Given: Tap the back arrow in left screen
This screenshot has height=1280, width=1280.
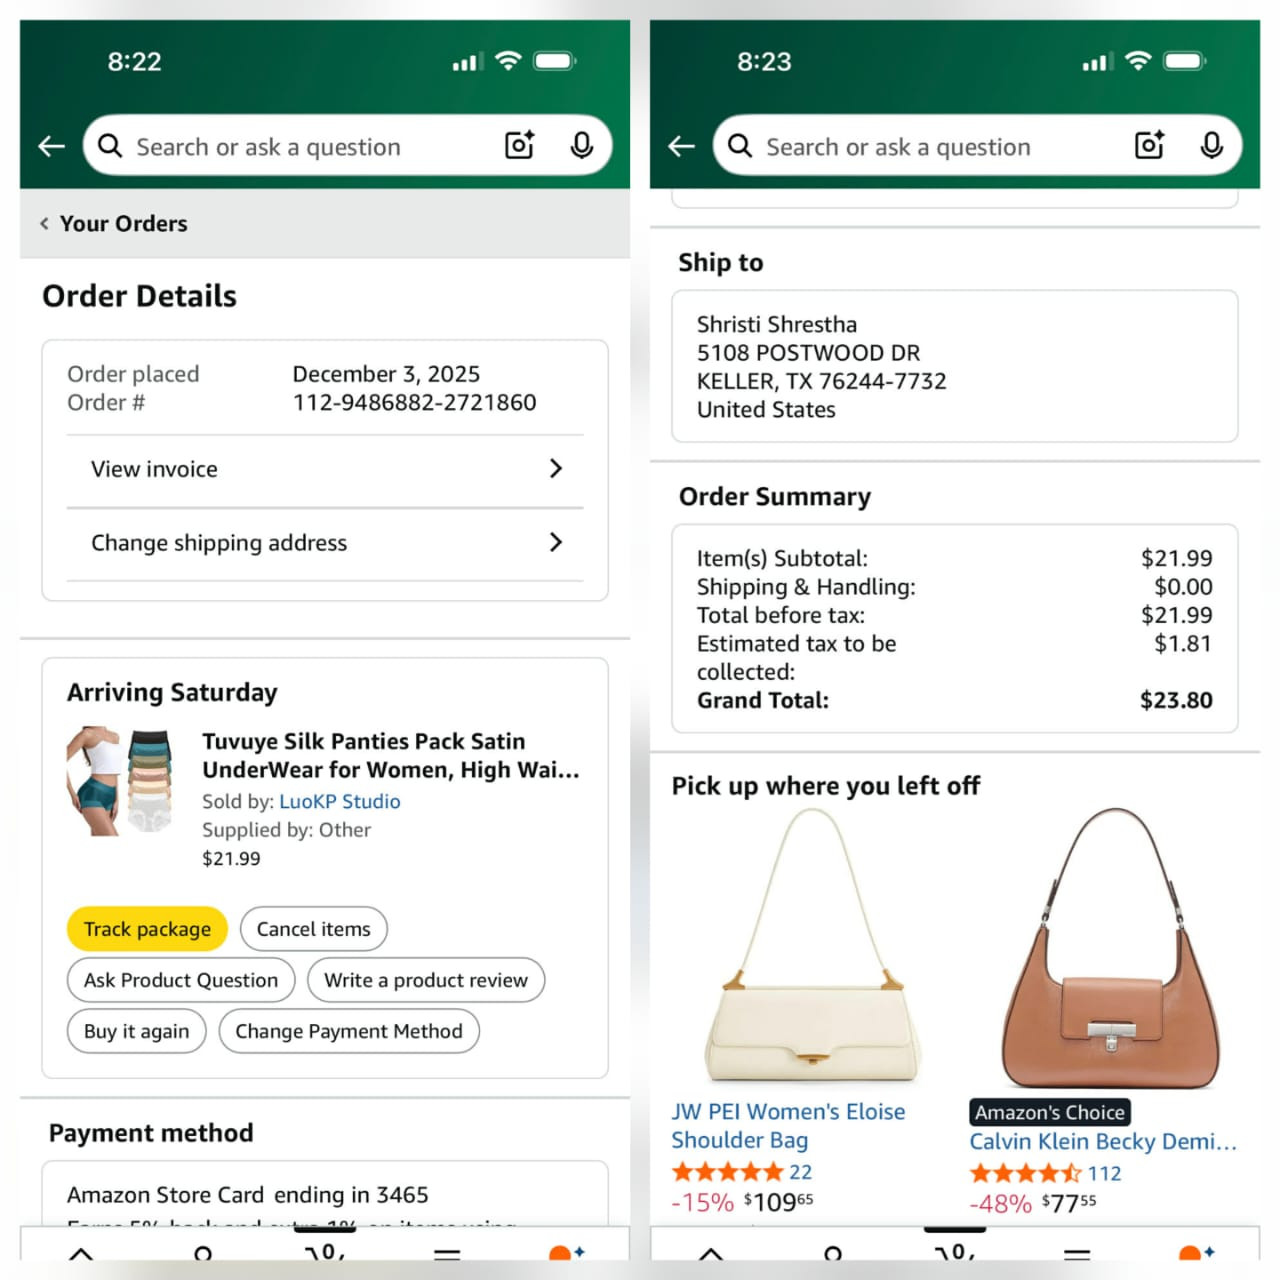Looking at the screenshot, I should click(x=52, y=147).
